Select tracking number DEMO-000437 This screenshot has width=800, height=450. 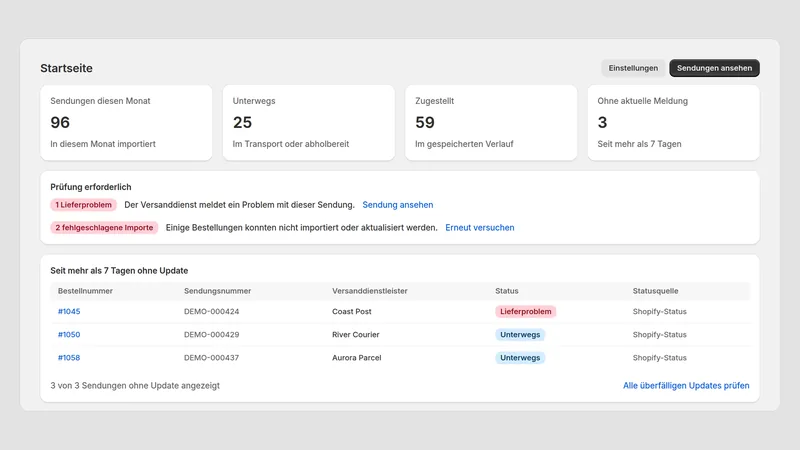pos(211,358)
